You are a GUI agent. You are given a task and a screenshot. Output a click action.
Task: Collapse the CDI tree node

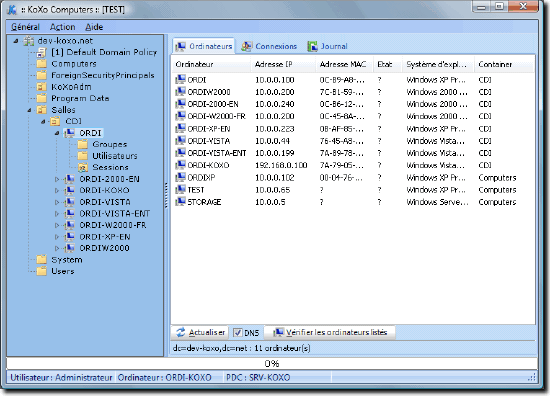43,121
